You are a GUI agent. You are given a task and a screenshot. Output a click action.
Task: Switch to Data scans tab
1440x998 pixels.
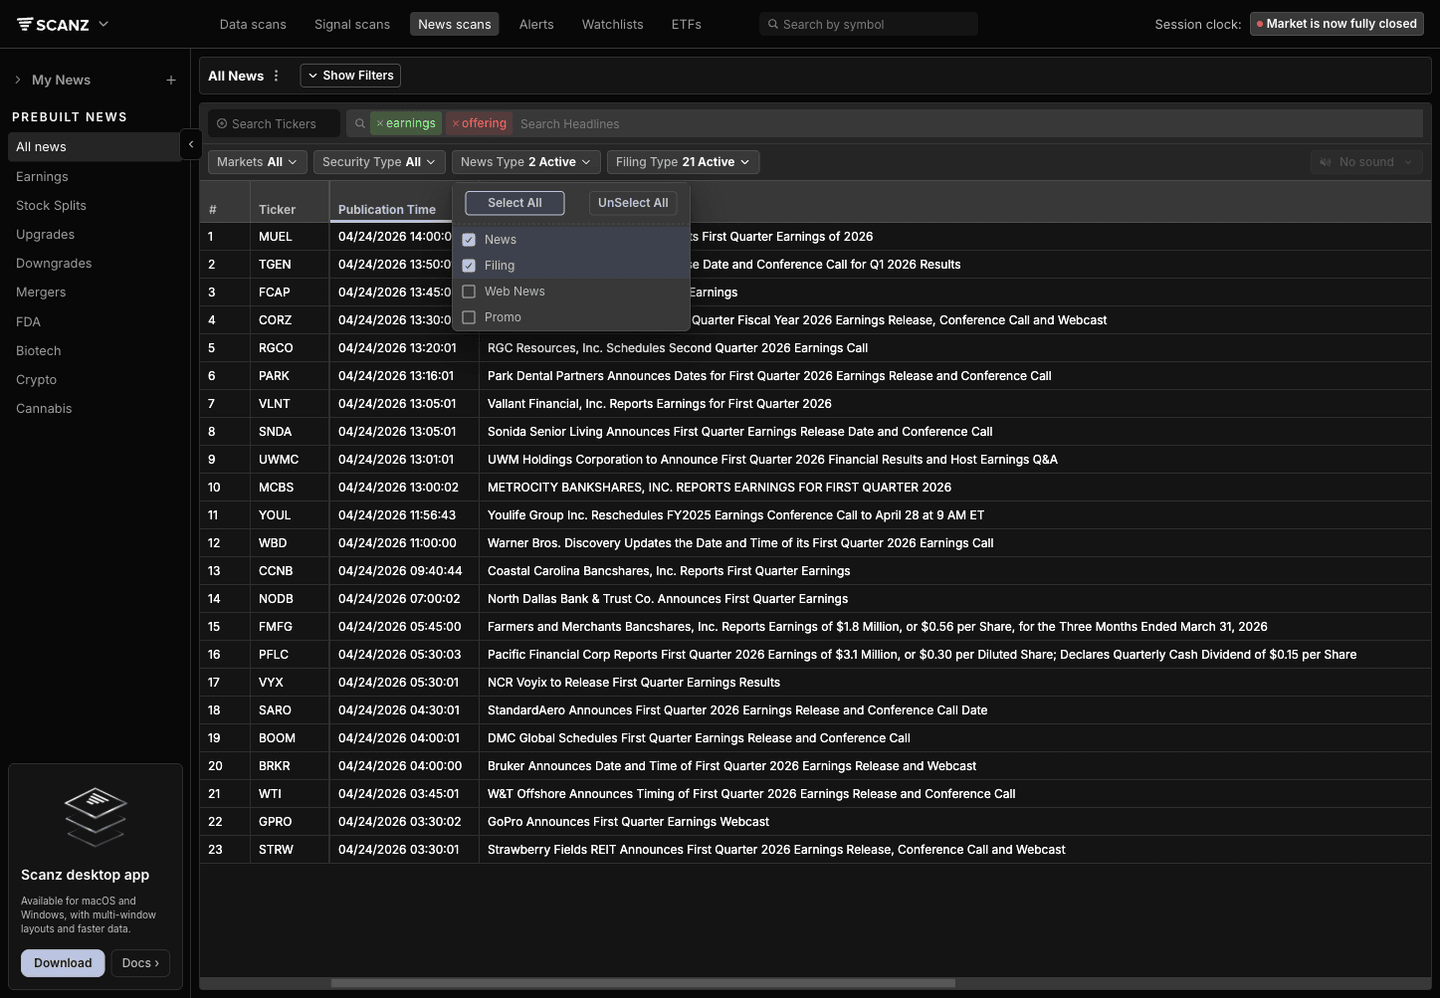click(x=253, y=24)
